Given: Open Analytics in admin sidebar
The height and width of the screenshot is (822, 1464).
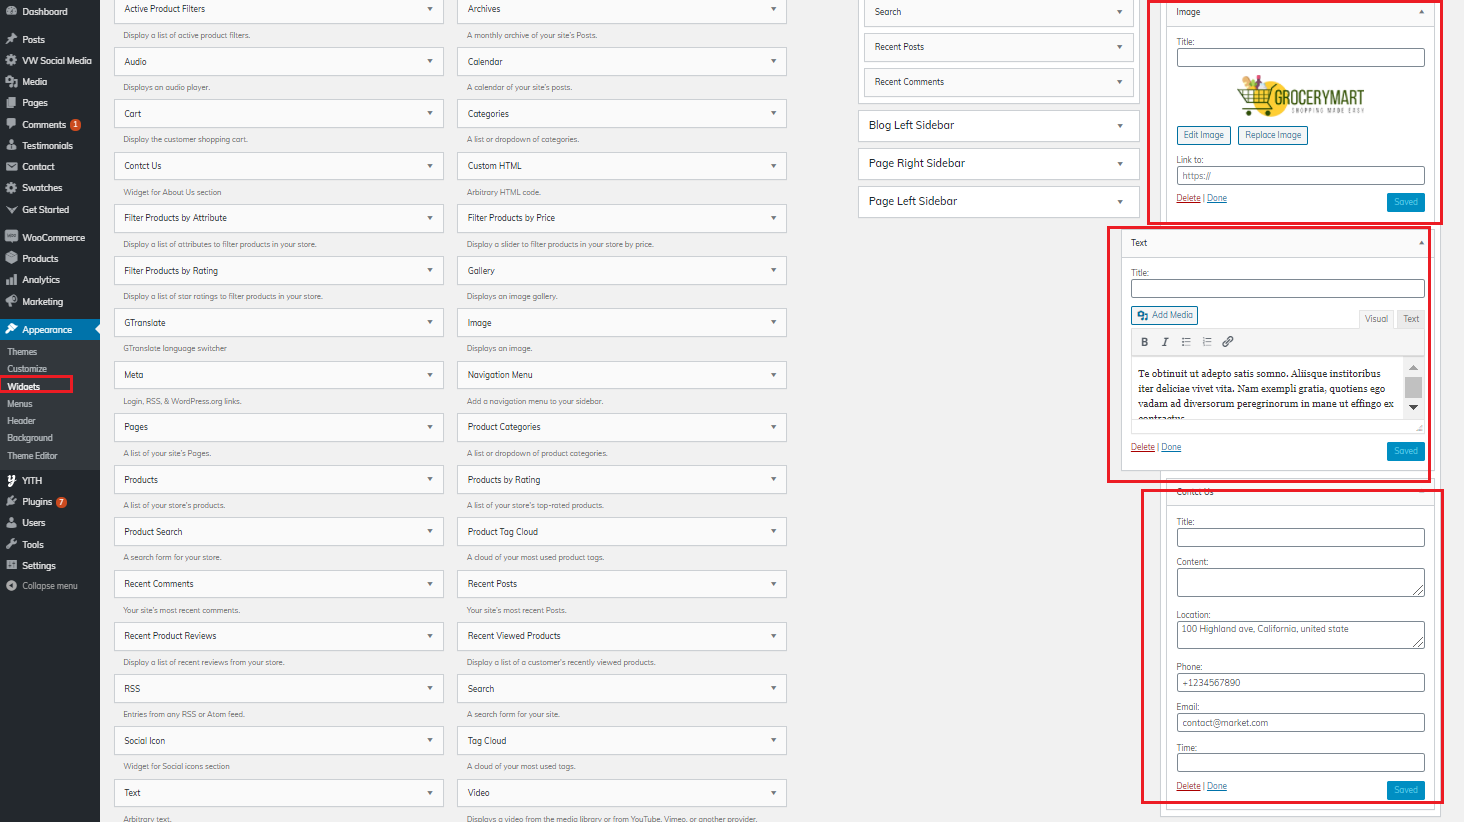Looking at the screenshot, I should click(41, 280).
